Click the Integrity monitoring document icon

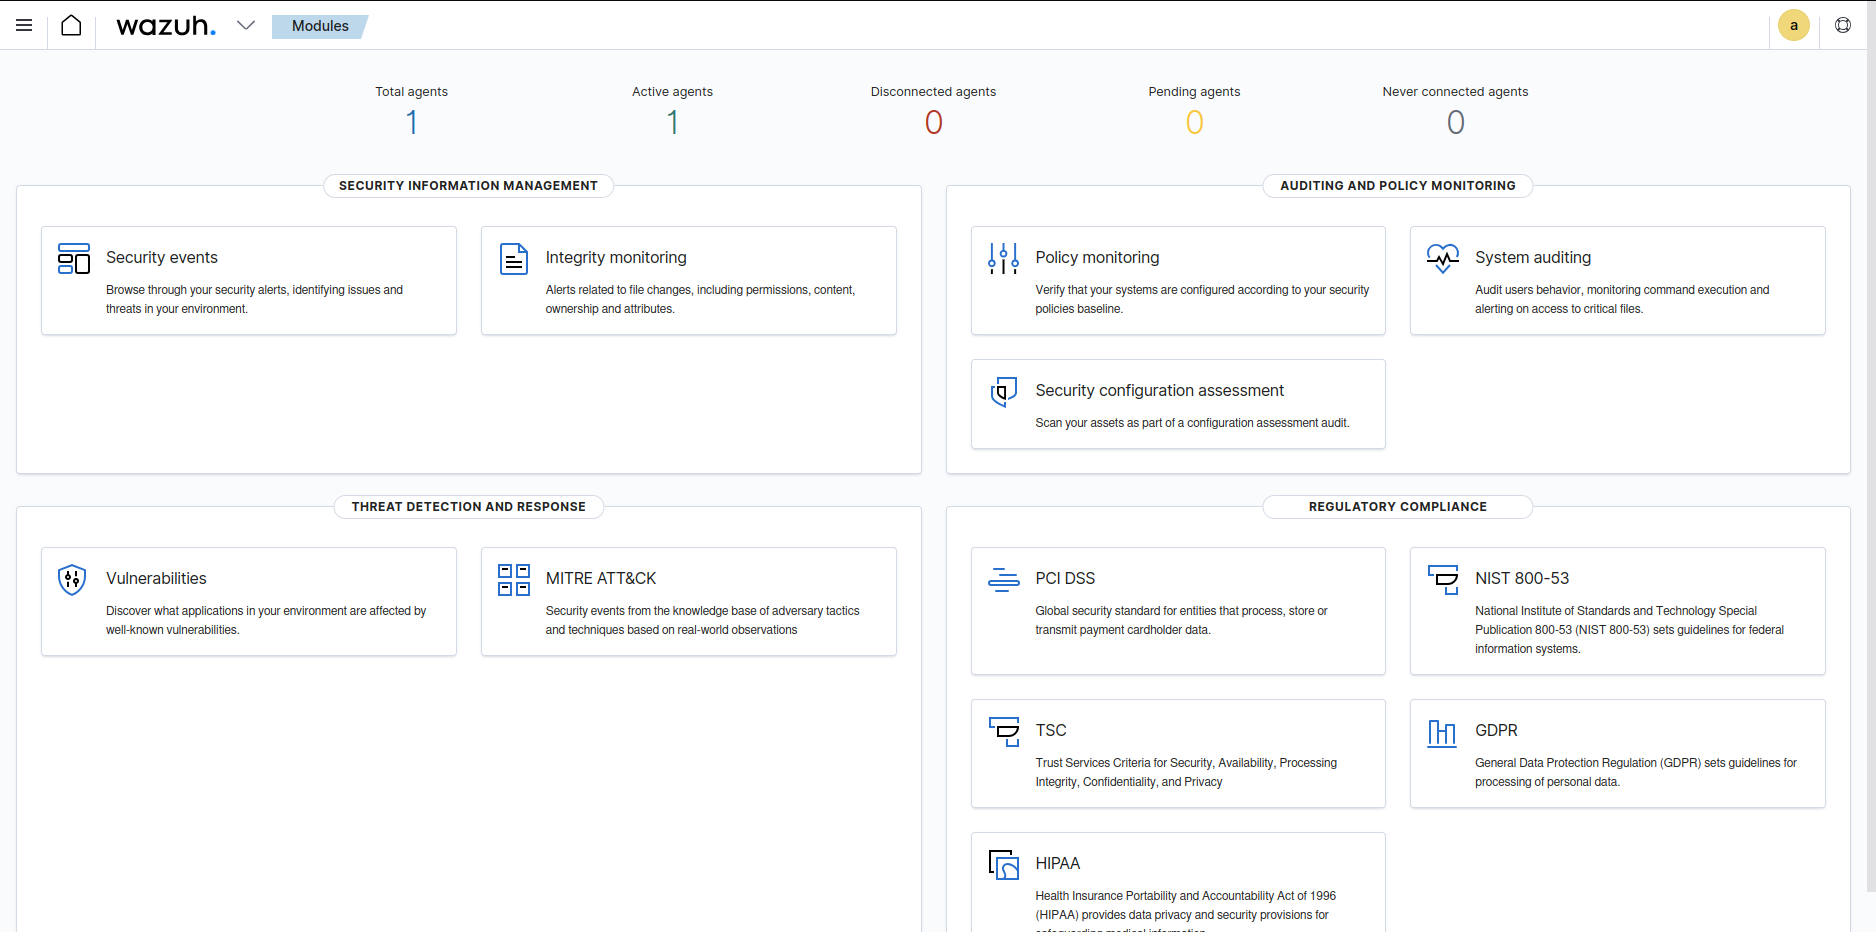pos(513,259)
